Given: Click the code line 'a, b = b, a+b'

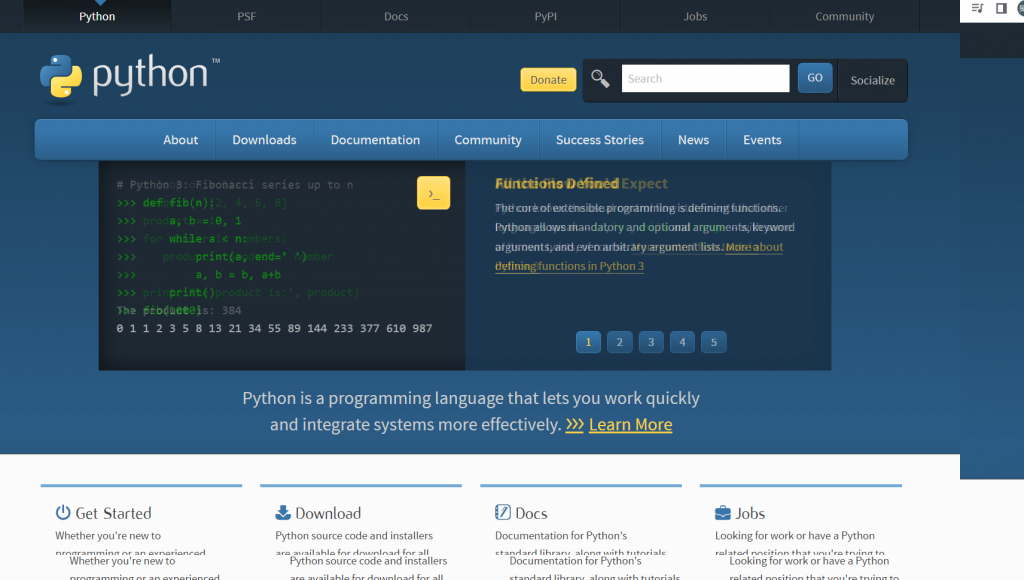Looking at the screenshot, I should [238, 274].
